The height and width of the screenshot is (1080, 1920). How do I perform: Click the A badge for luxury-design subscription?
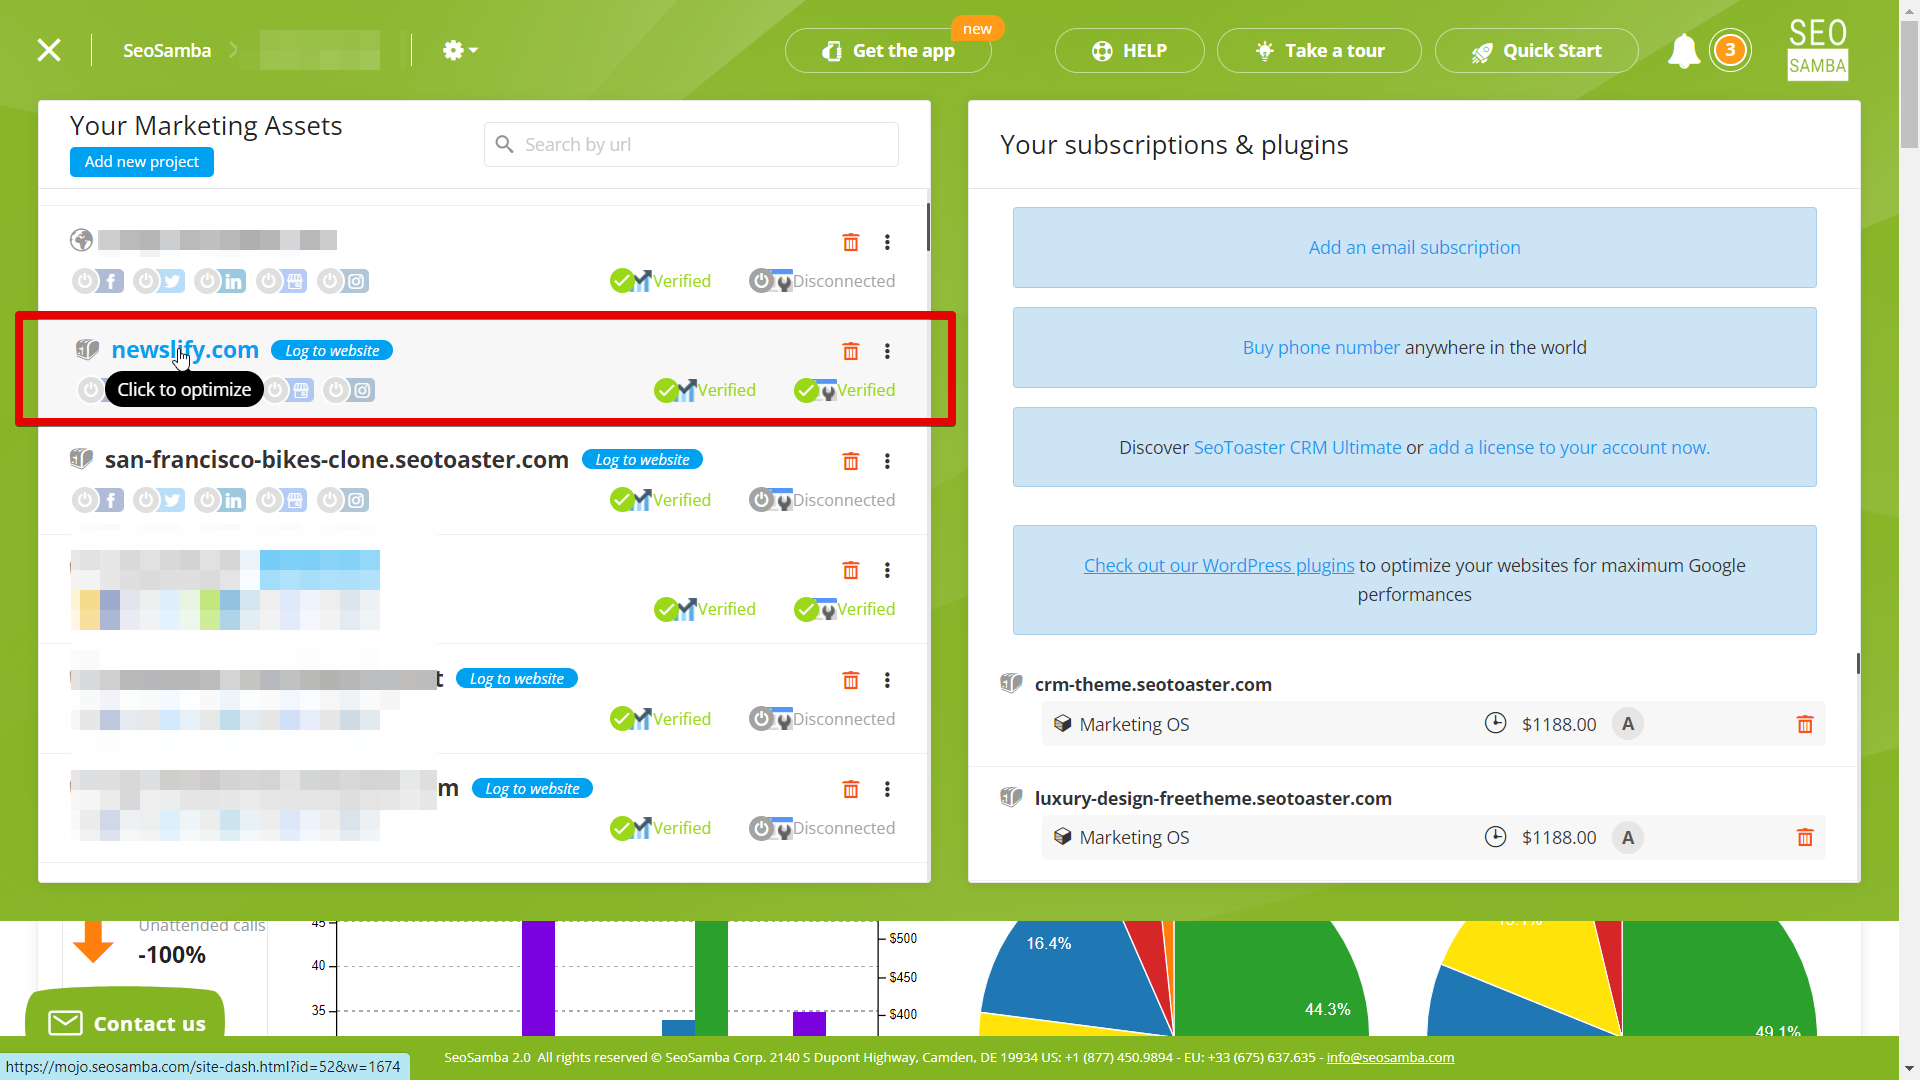pyautogui.click(x=1628, y=838)
